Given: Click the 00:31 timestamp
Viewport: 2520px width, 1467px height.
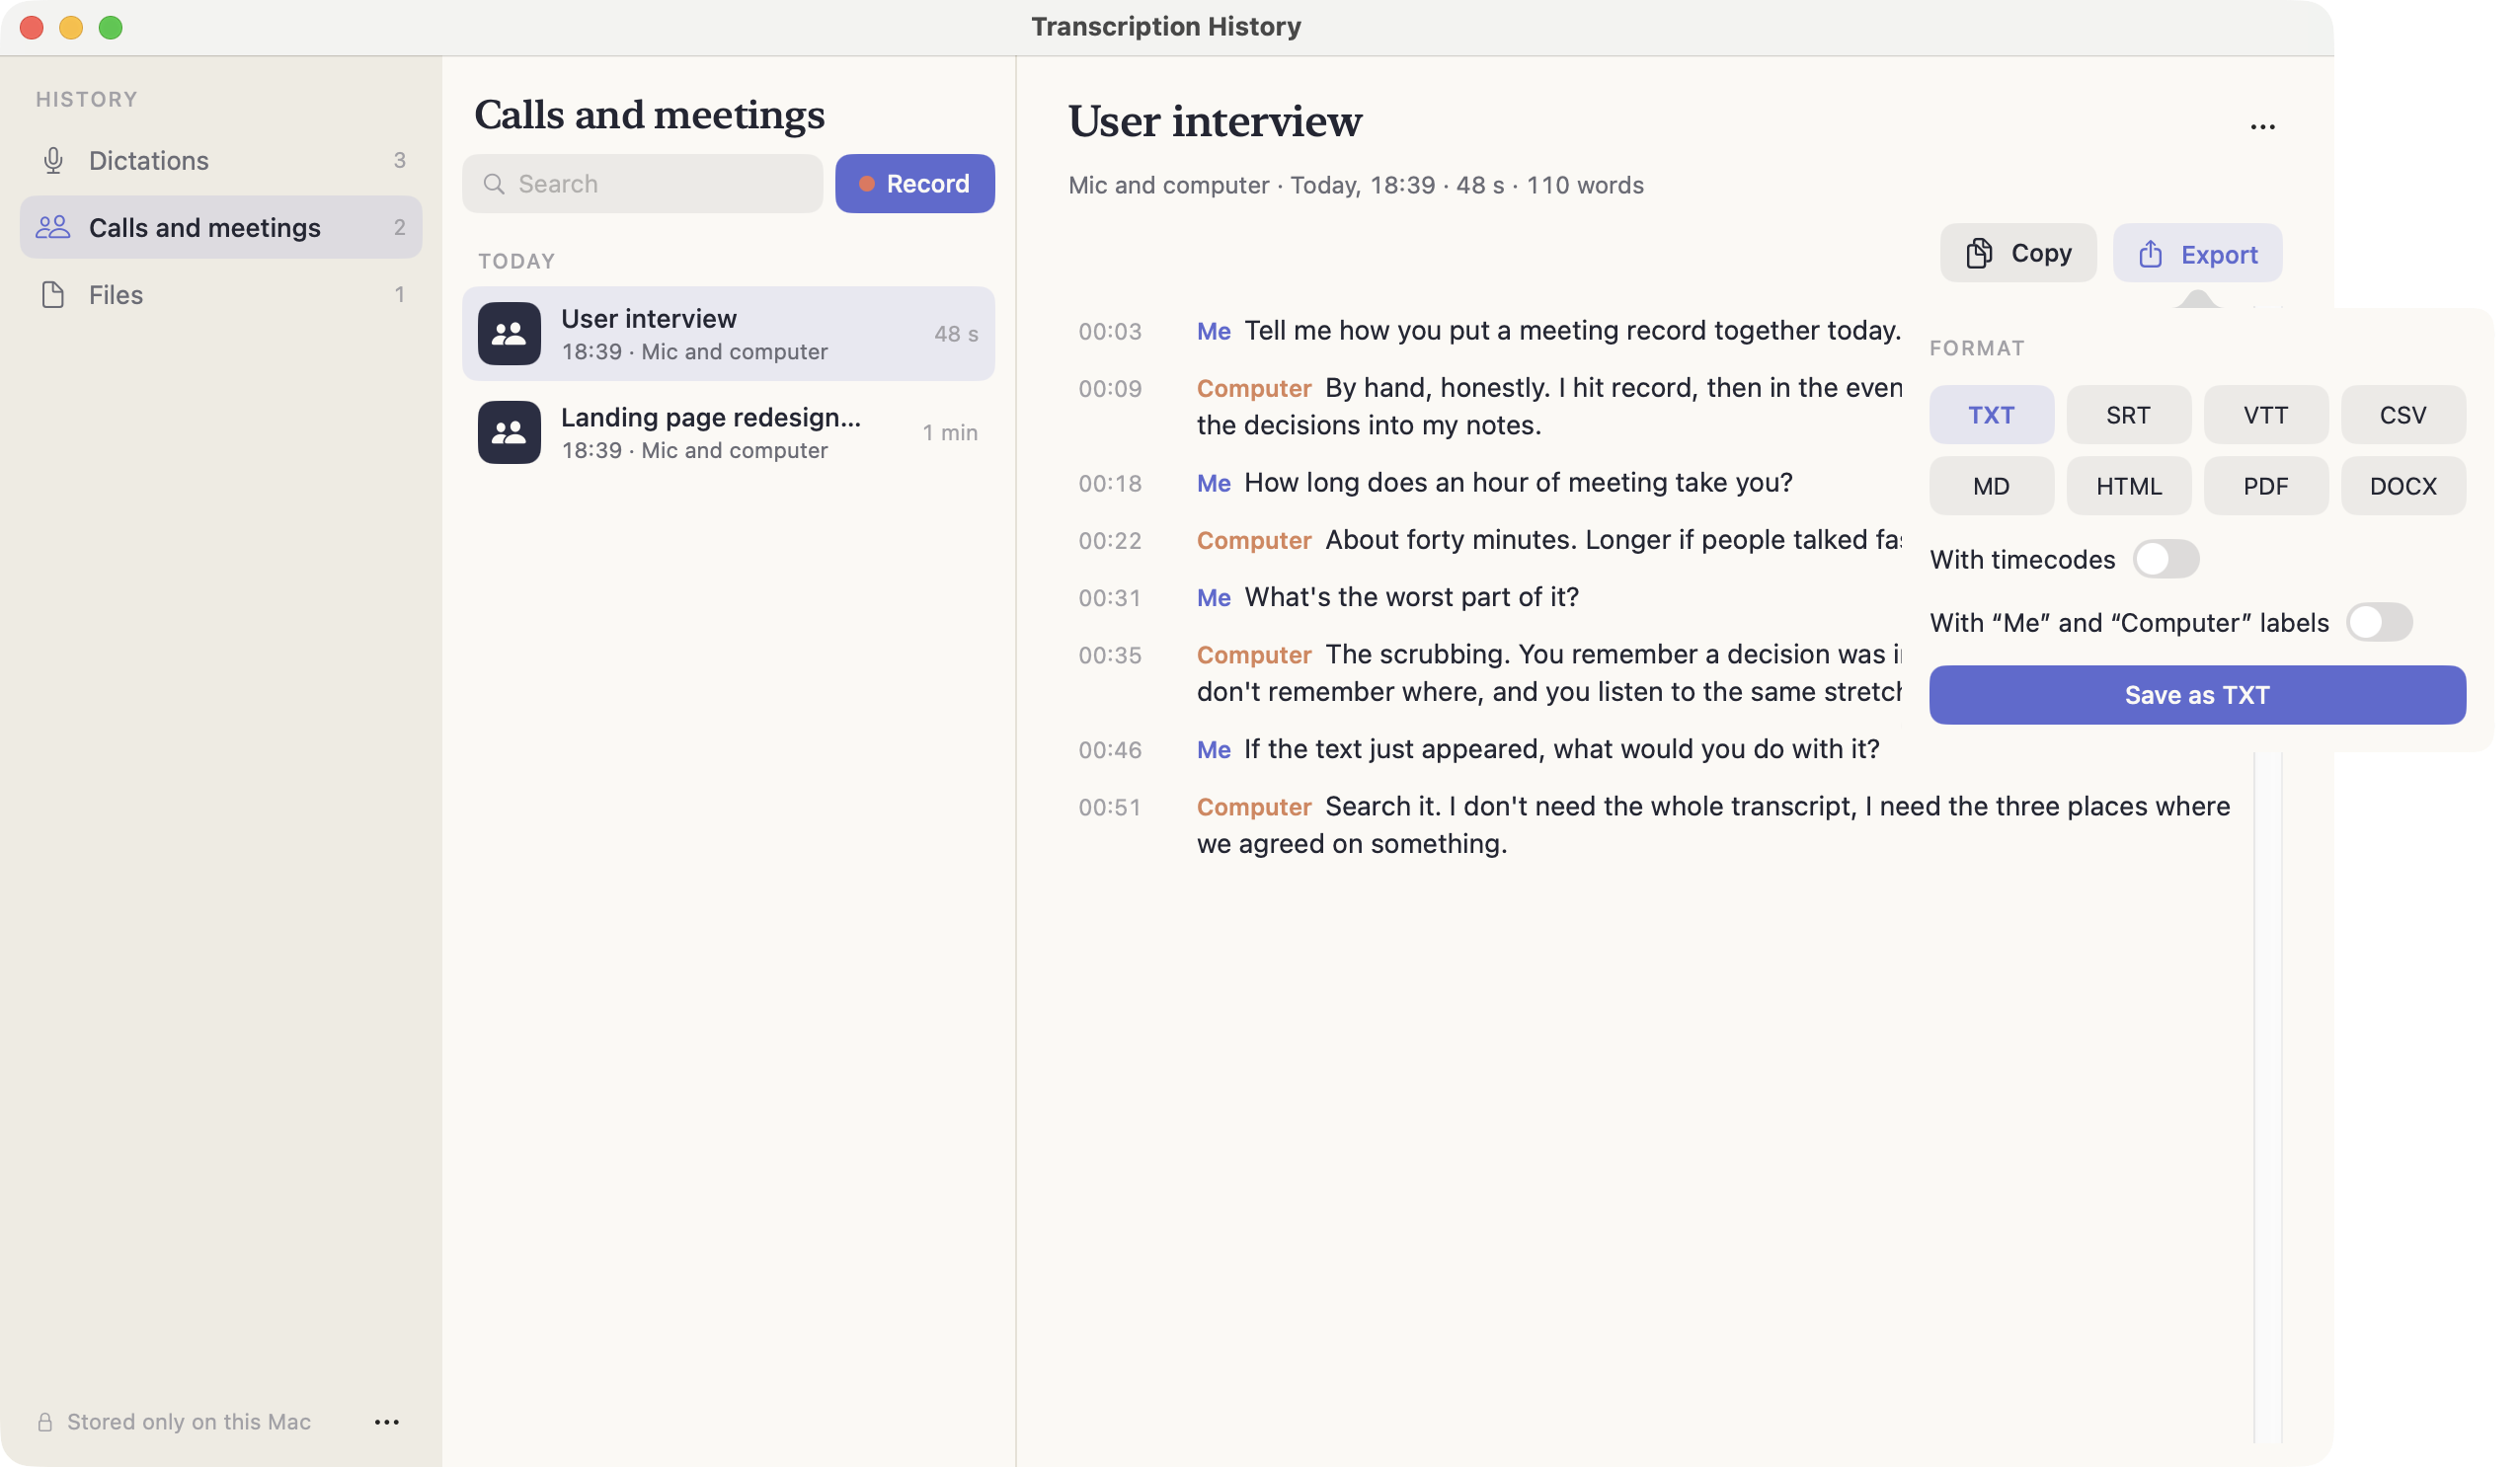Looking at the screenshot, I should coord(1109,597).
